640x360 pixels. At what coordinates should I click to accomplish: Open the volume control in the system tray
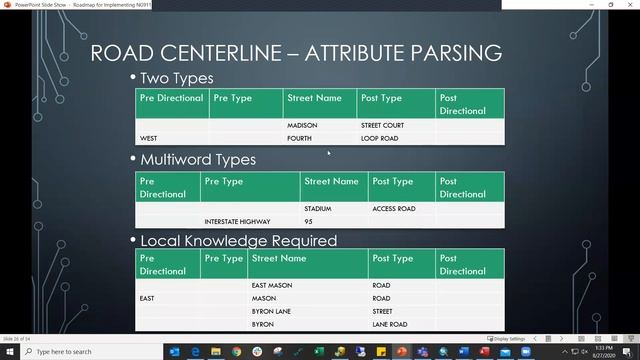pyautogui.click(x=584, y=351)
